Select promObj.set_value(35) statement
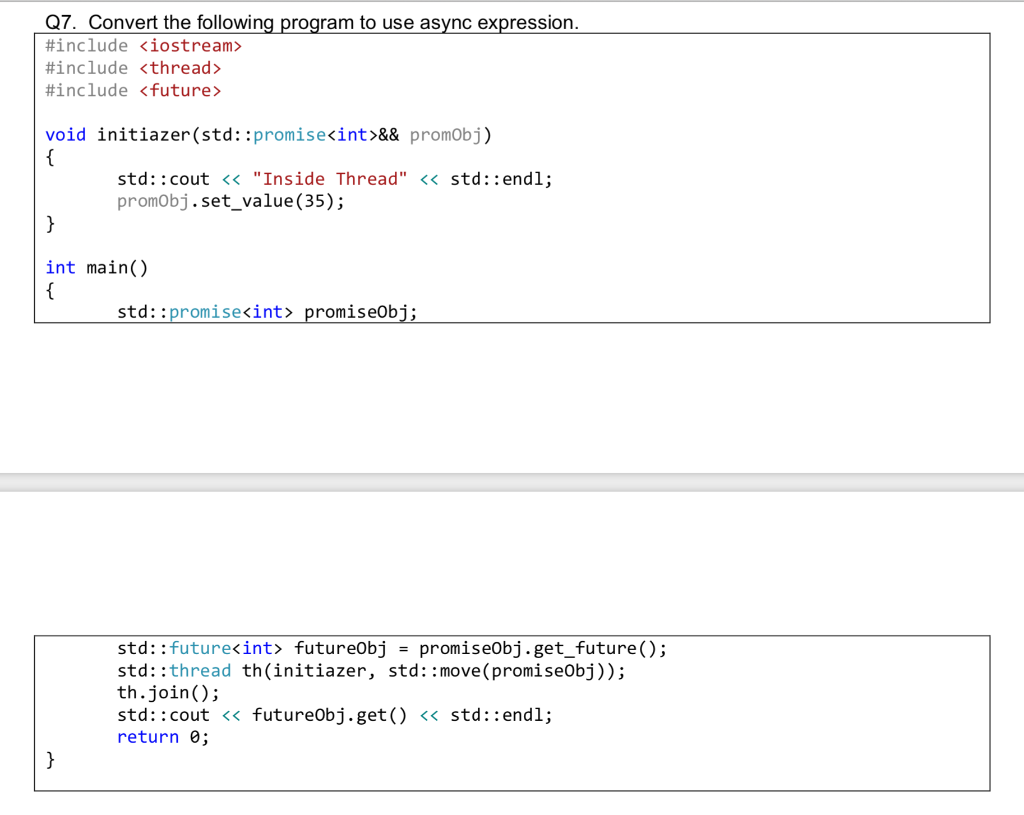Image resolution: width=1024 pixels, height=815 pixels. point(231,200)
